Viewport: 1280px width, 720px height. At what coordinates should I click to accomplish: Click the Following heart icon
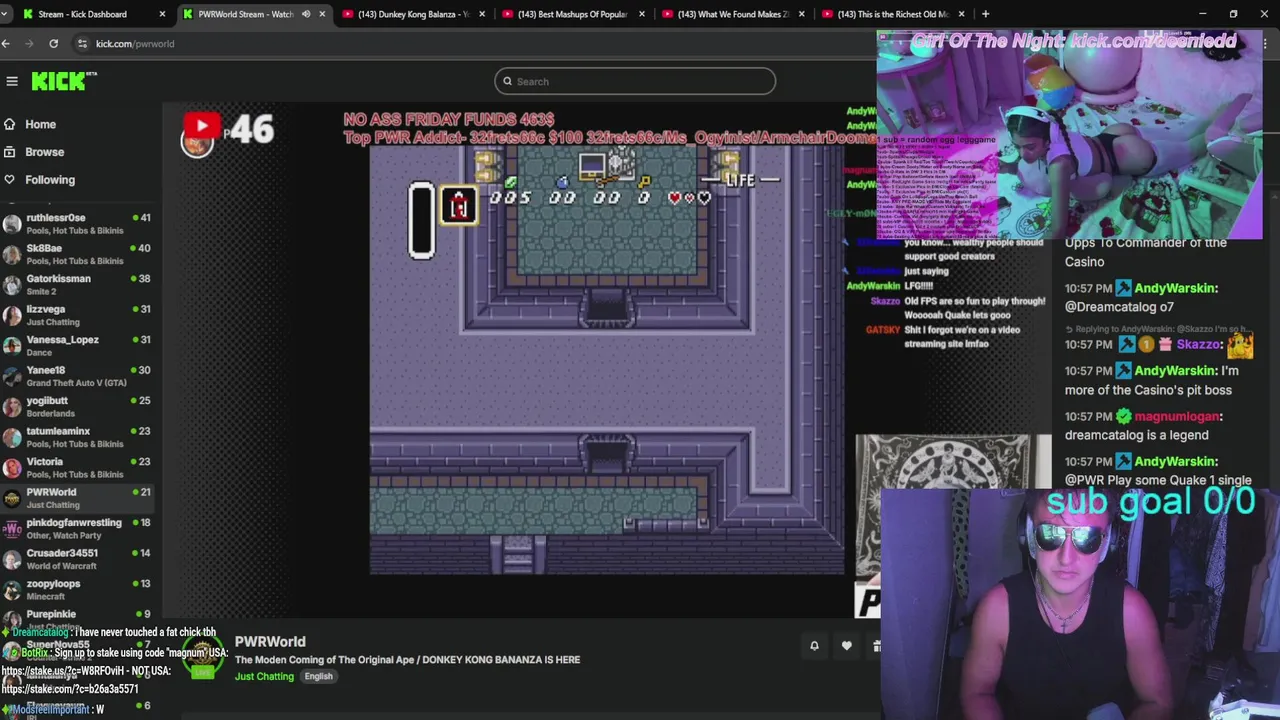click(x=10, y=180)
